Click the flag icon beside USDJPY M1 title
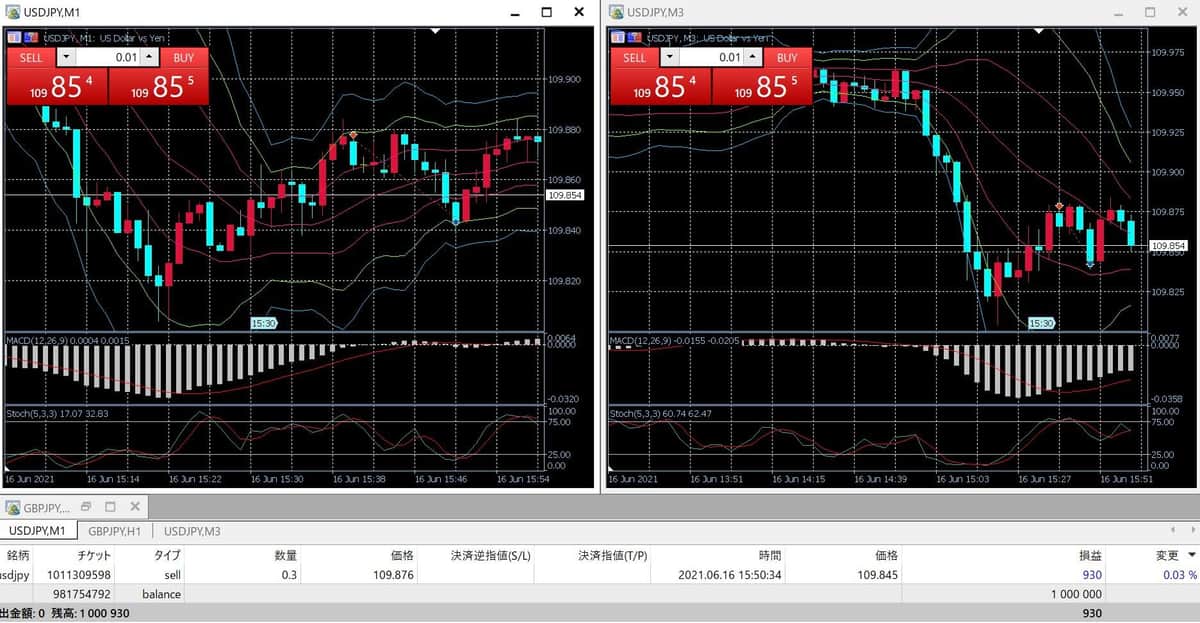This screenshot has height=623, width=1200. click(31, 37)
